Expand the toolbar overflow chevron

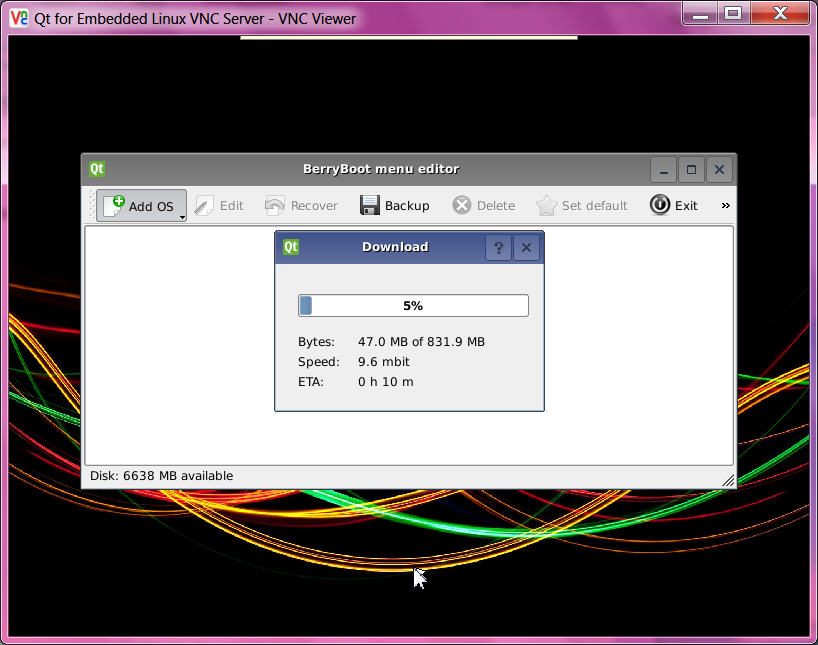tap(725, 206)
